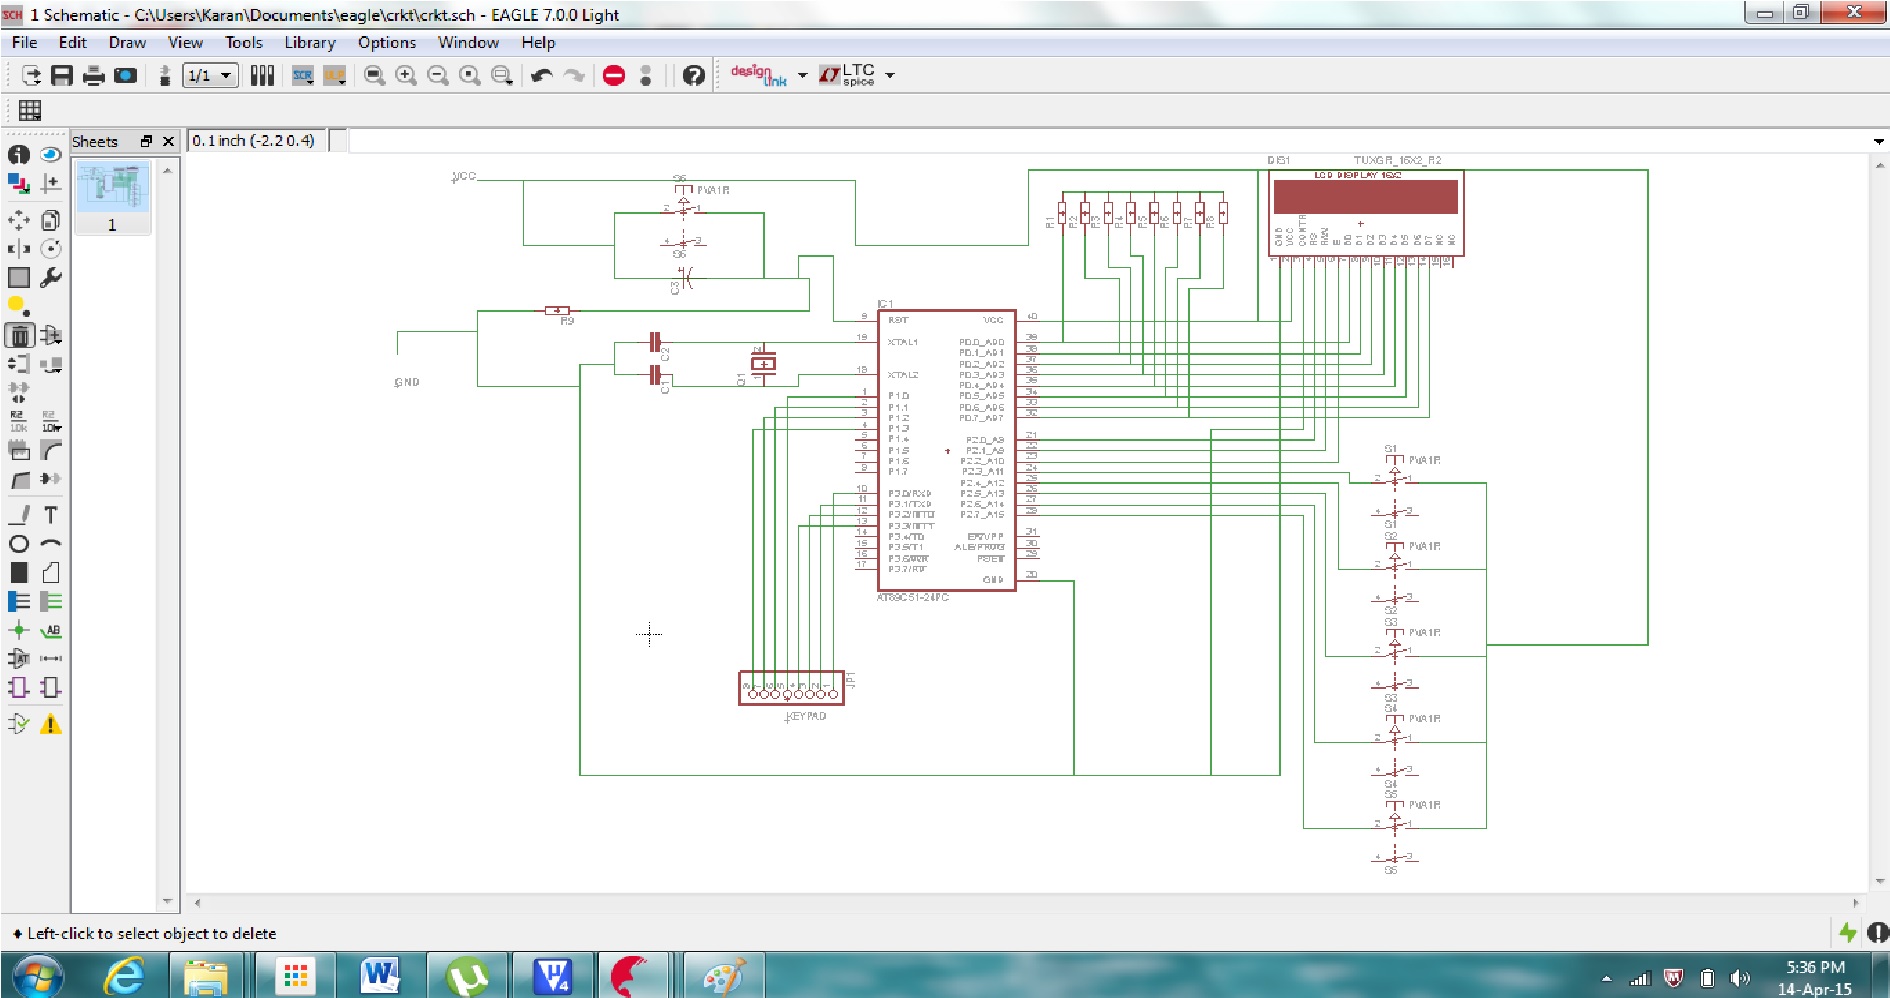Select the Move tool

(x=19, y=220)
